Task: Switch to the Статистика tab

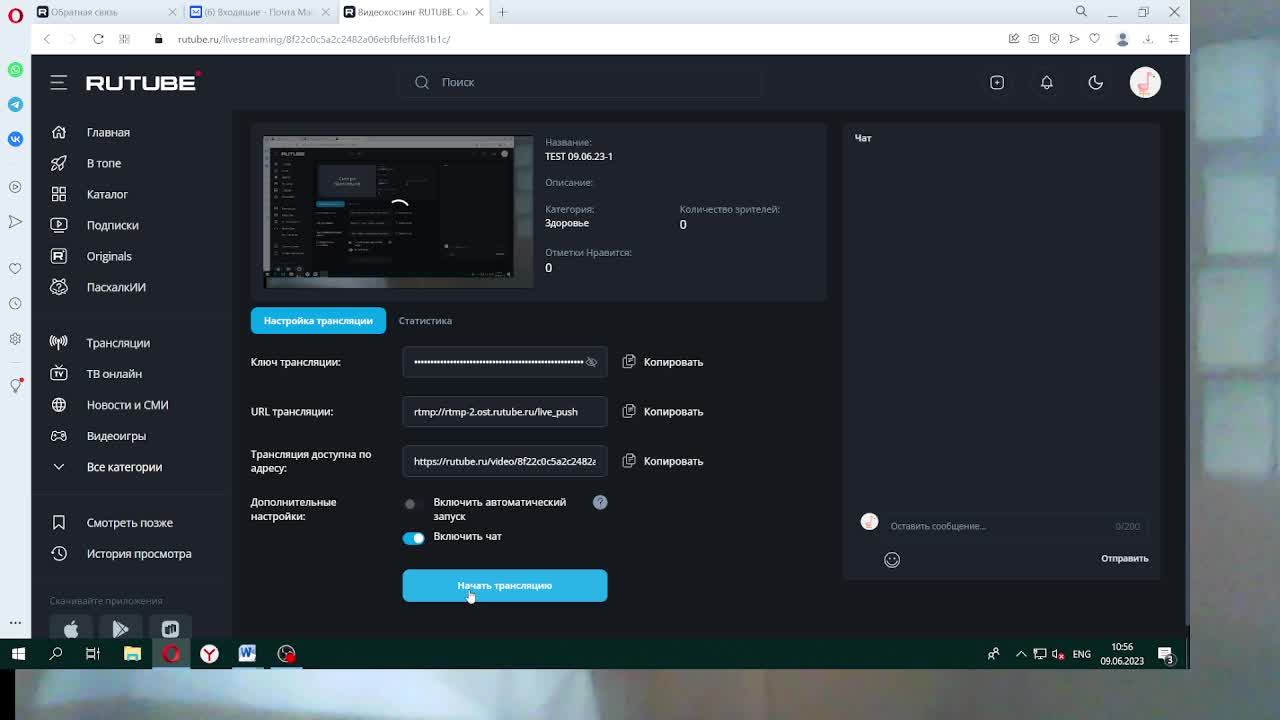Action: click(425, 321)
